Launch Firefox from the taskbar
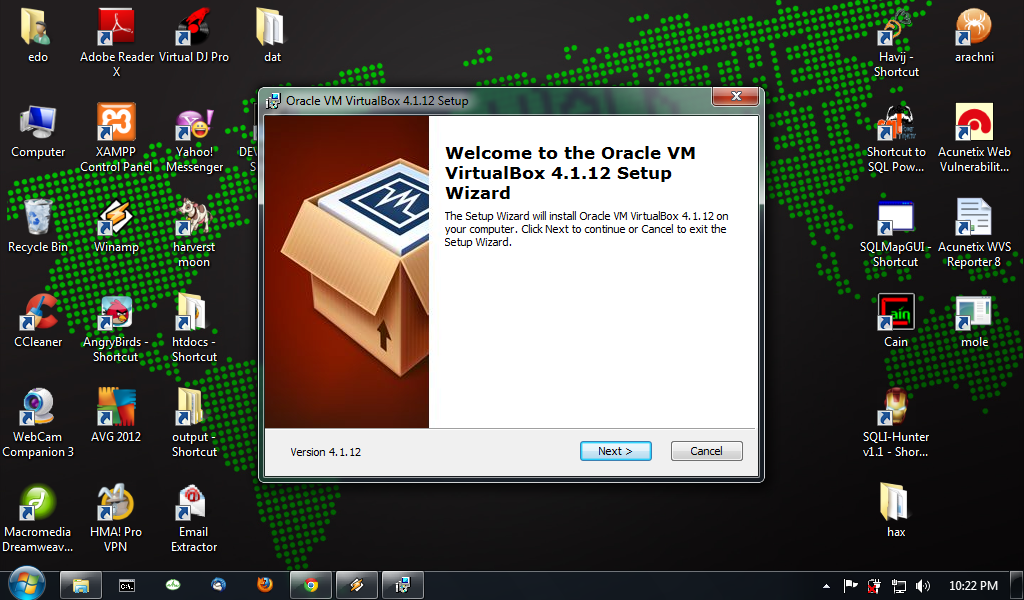1024x600 pixels. click(x=265, y=585)
